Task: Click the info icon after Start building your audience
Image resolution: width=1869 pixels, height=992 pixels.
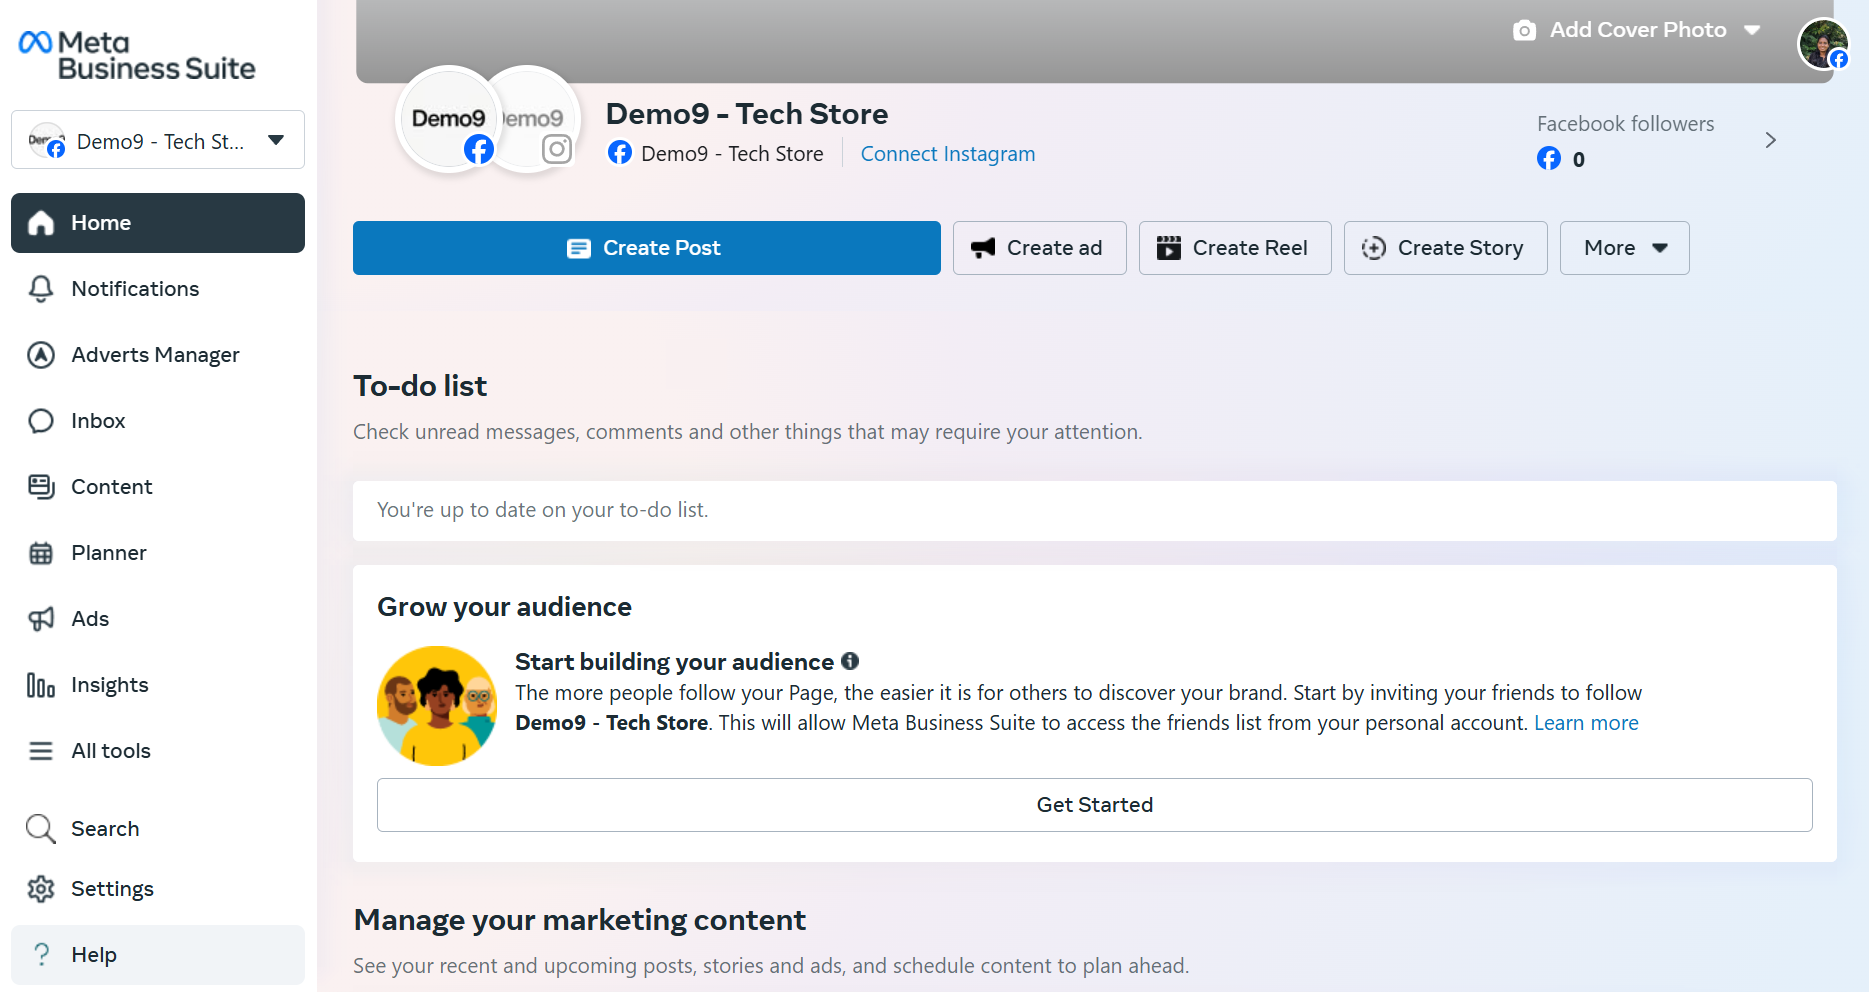Action: coord(850,661)
